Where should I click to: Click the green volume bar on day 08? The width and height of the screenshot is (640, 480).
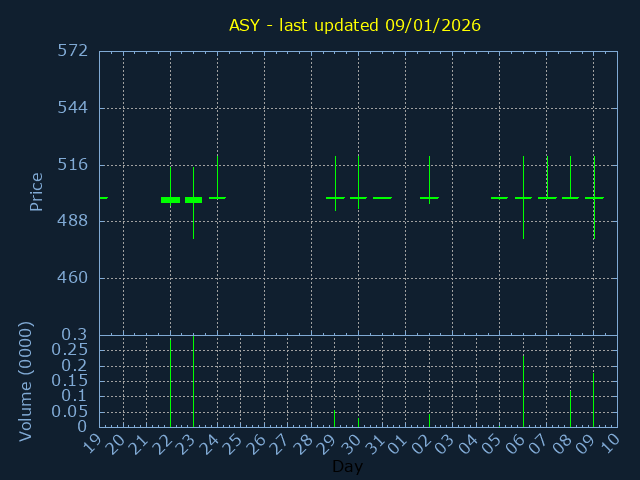pyautogui.click(x=570, y=409)
